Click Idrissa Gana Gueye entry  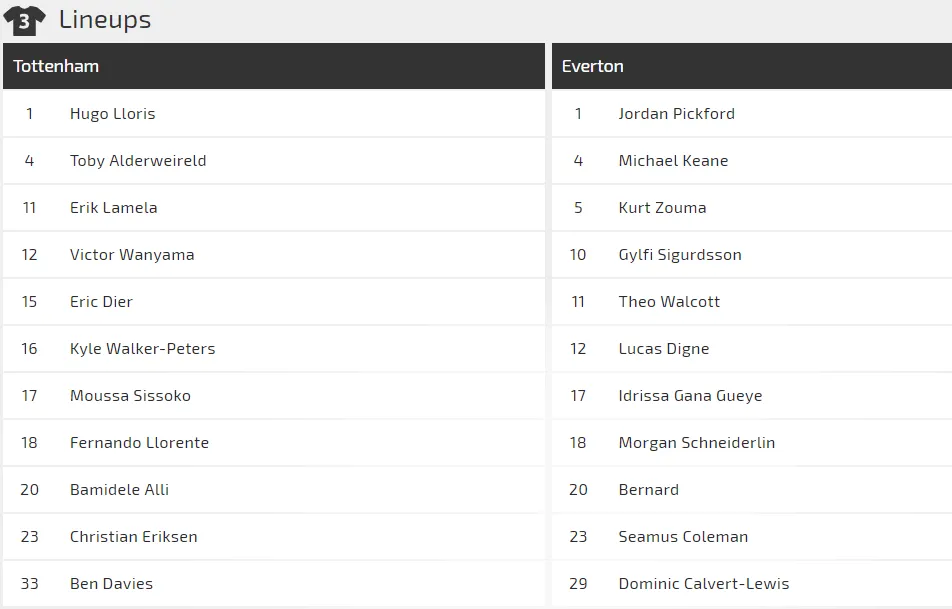click(x=690, y=396)
